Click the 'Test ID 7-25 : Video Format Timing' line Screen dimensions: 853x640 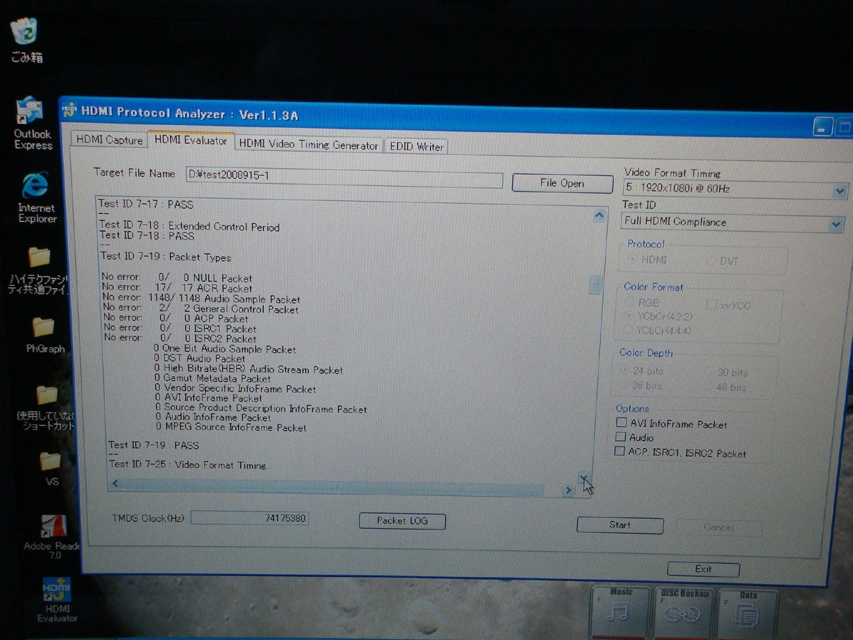(x=187, y=465)
